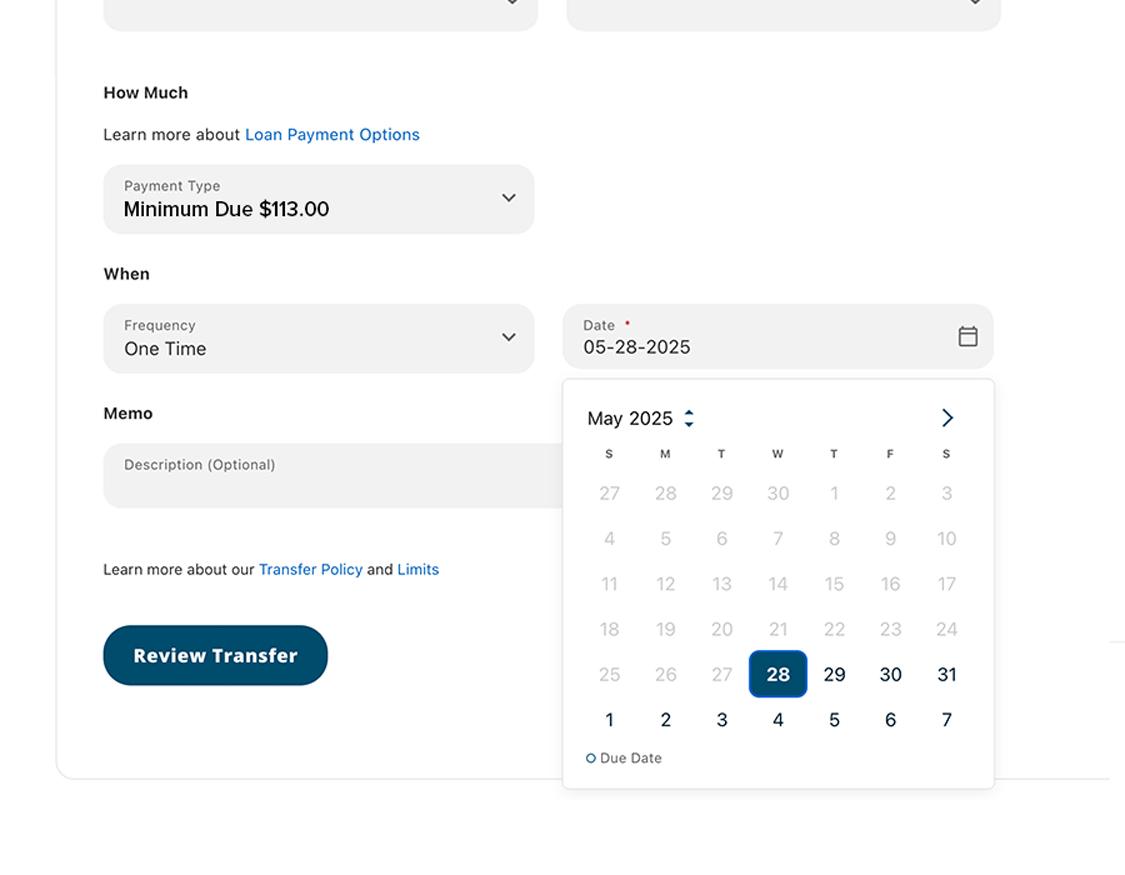The height and width of the screenshot is (875, 1125).
Task: Choose June 4 in the last calendar row
Action: (x=778, y=720)
